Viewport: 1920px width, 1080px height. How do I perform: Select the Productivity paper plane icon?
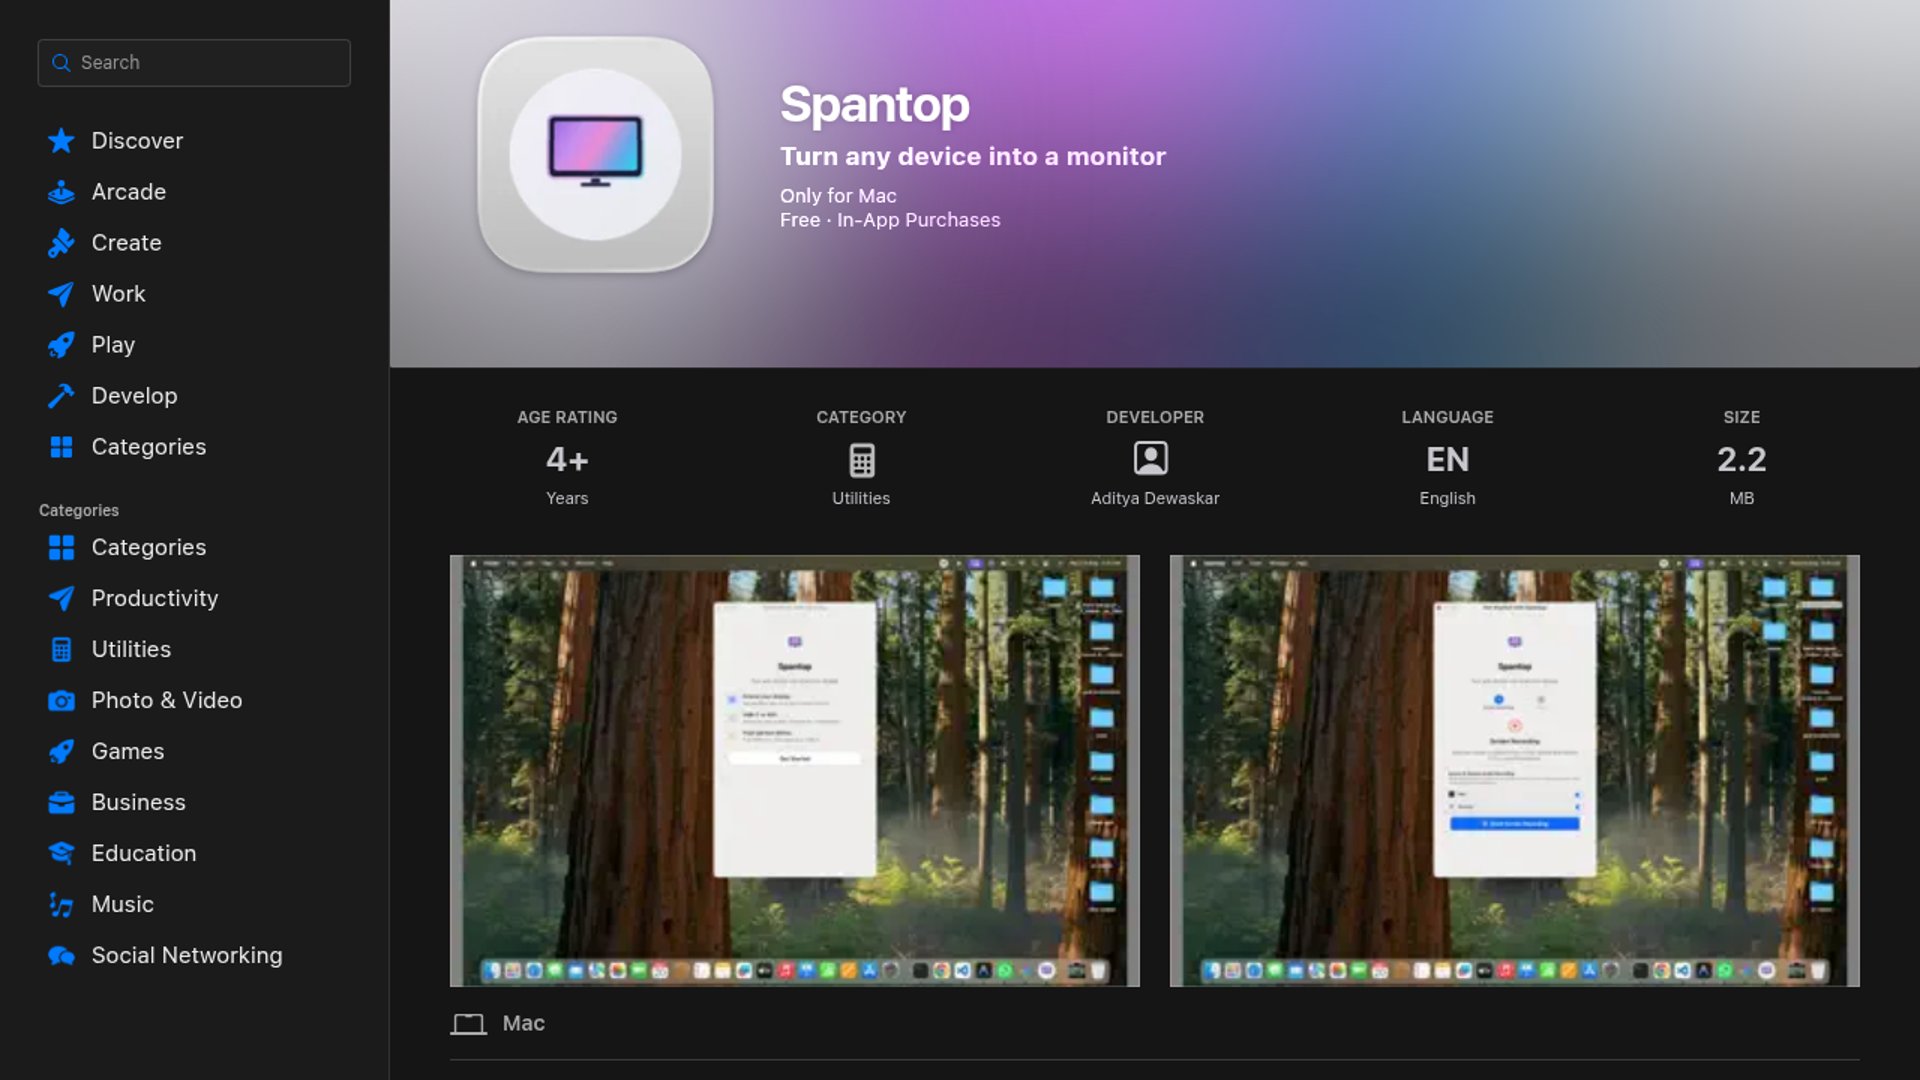(61, 599)
